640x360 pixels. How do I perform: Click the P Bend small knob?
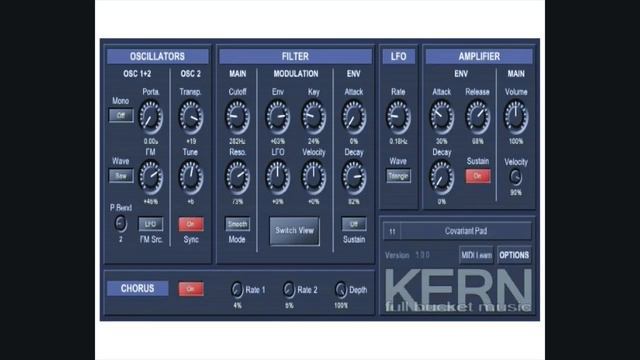click(x=120, y=224)
